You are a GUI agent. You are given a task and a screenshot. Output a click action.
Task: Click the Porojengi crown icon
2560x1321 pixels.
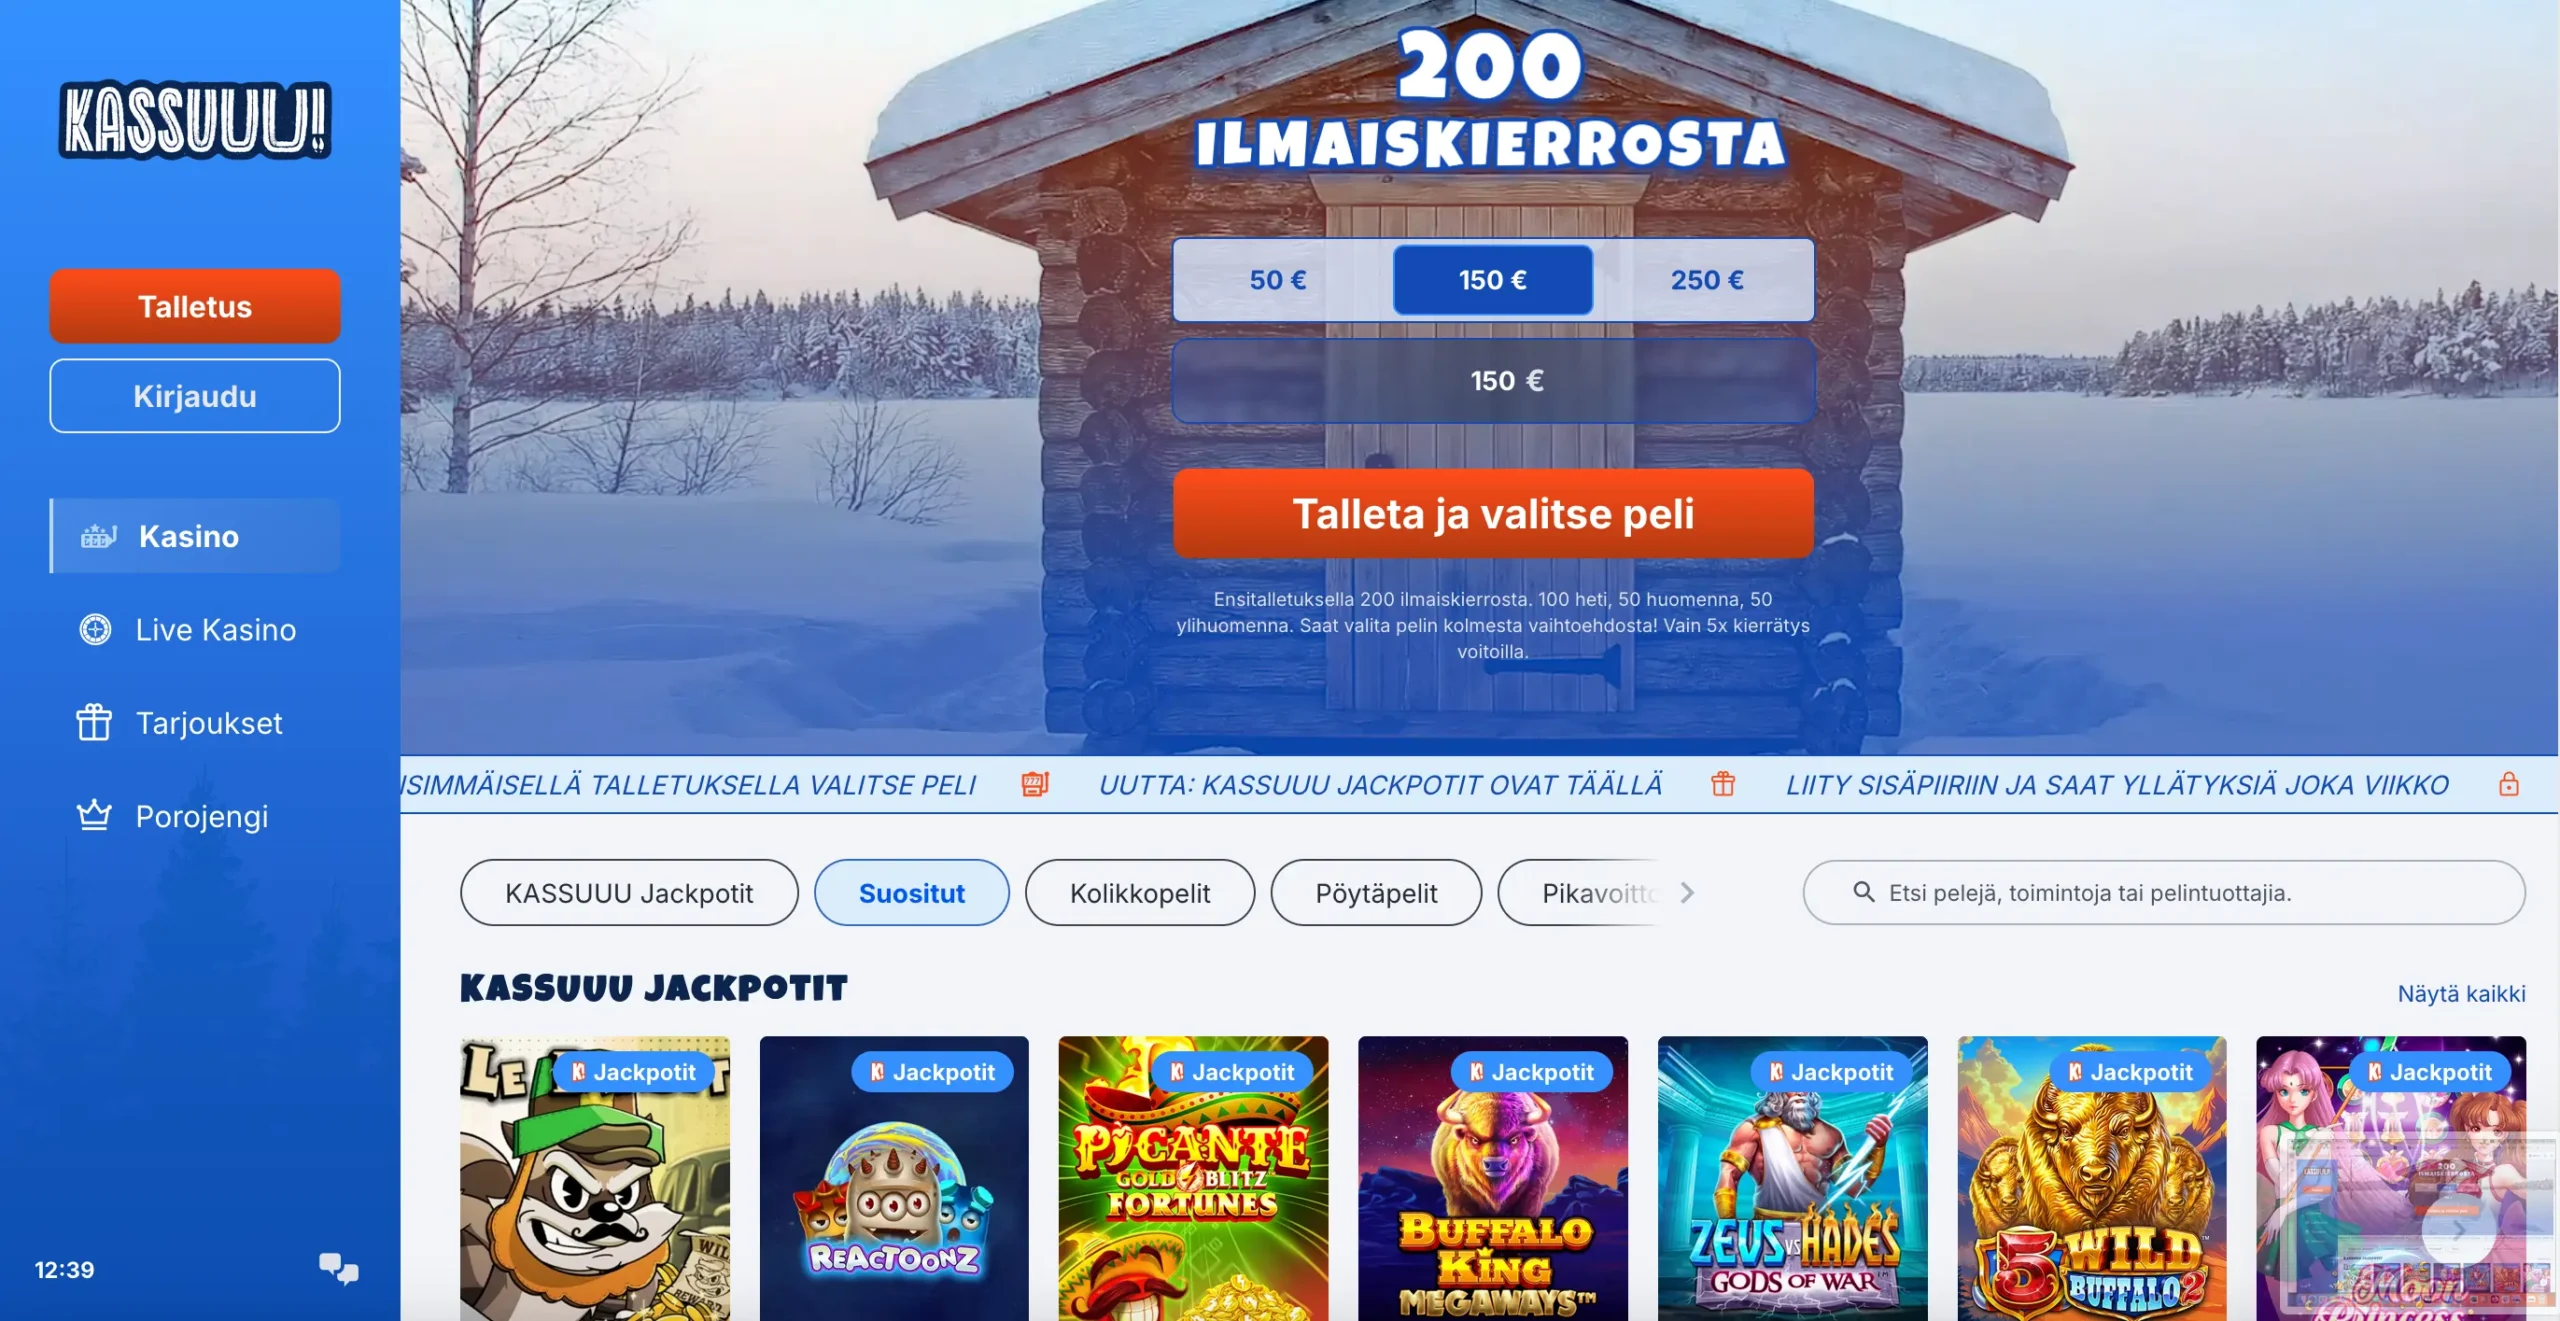pos(94,815)
